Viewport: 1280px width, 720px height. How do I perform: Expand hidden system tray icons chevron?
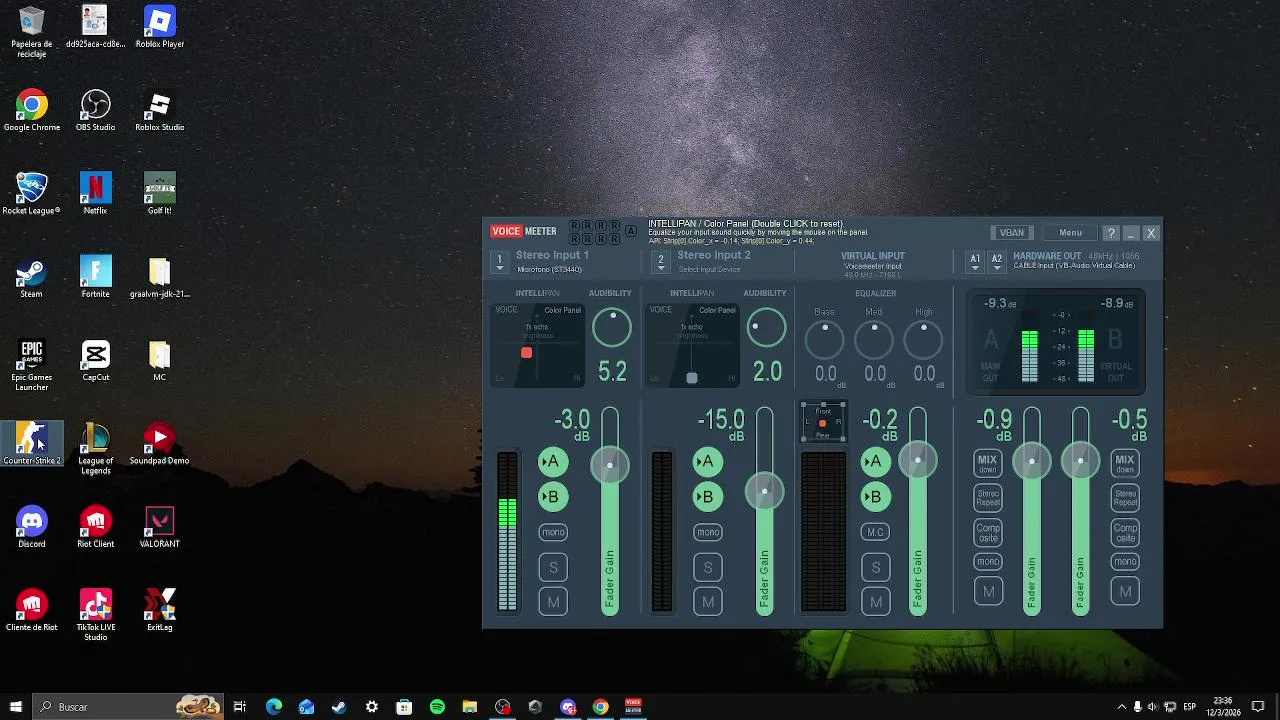(1121, 707)
